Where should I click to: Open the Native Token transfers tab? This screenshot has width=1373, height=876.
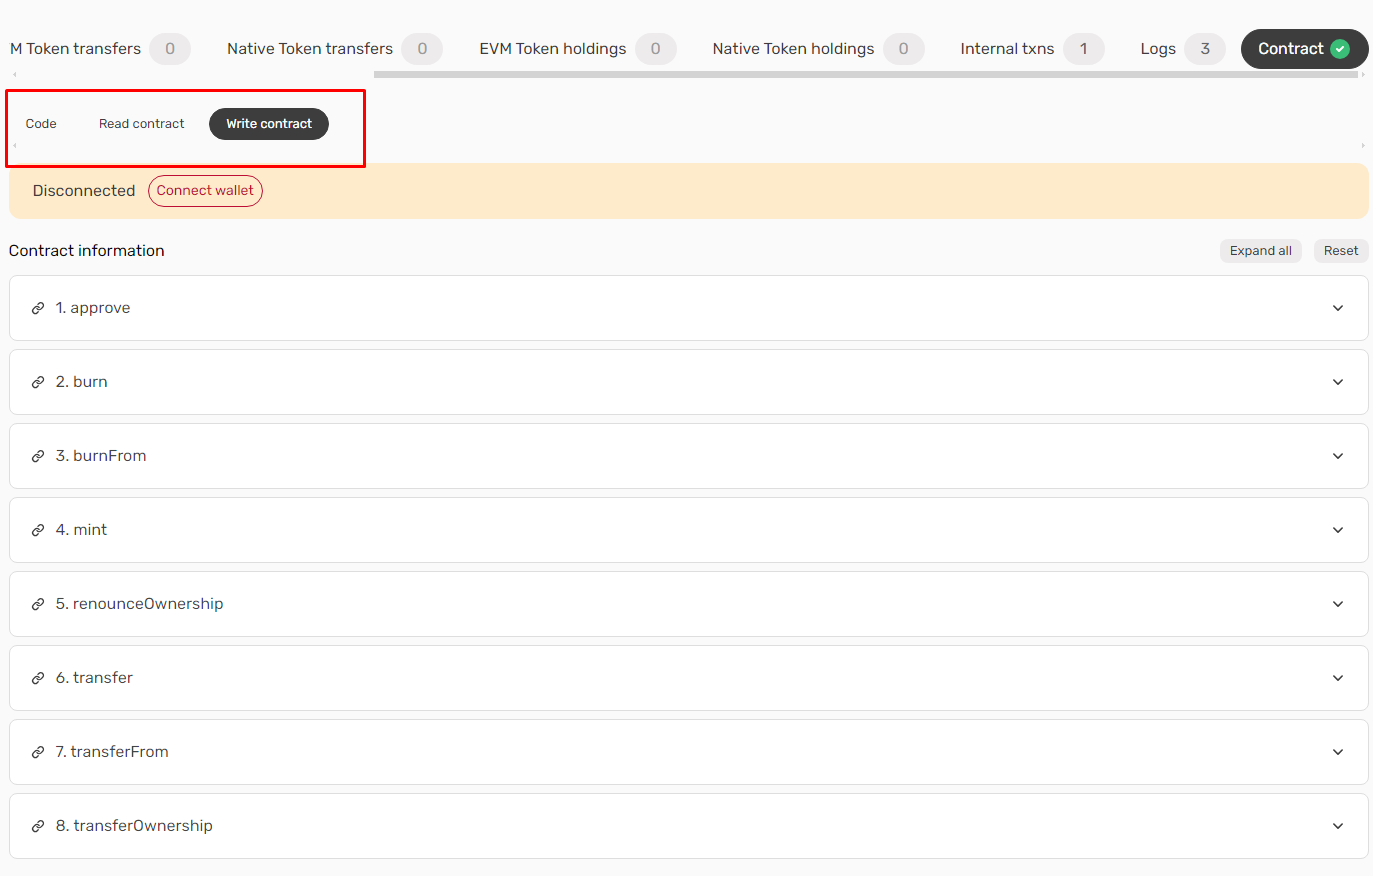pyautogui.click(x=334, y=49)
